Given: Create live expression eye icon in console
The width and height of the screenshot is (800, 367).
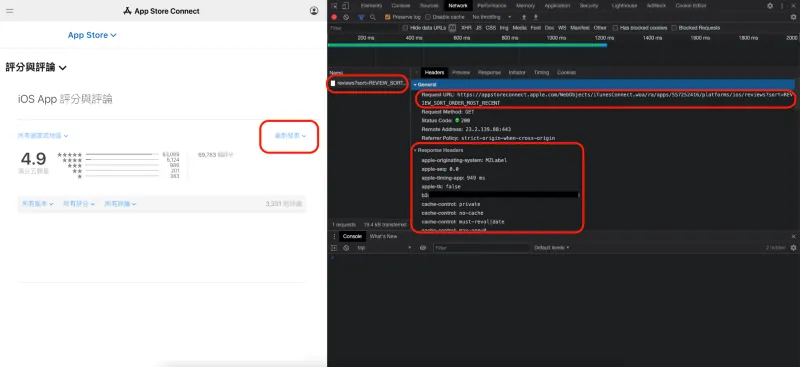Looking at the screenshot, I should click(x=423, y=248).
